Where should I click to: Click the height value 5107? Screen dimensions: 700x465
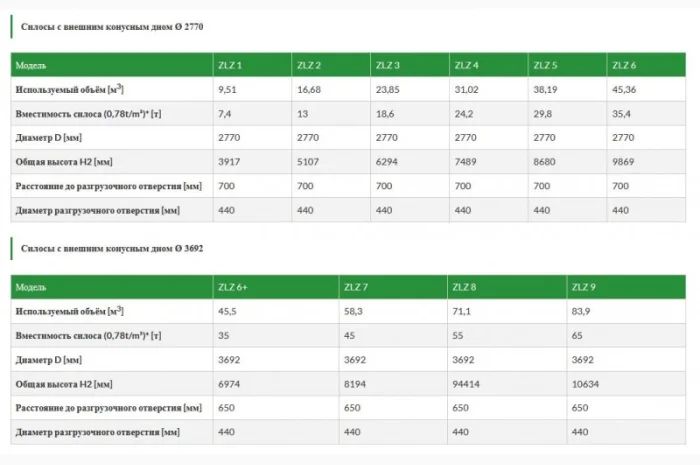click(x=307, y=162)
